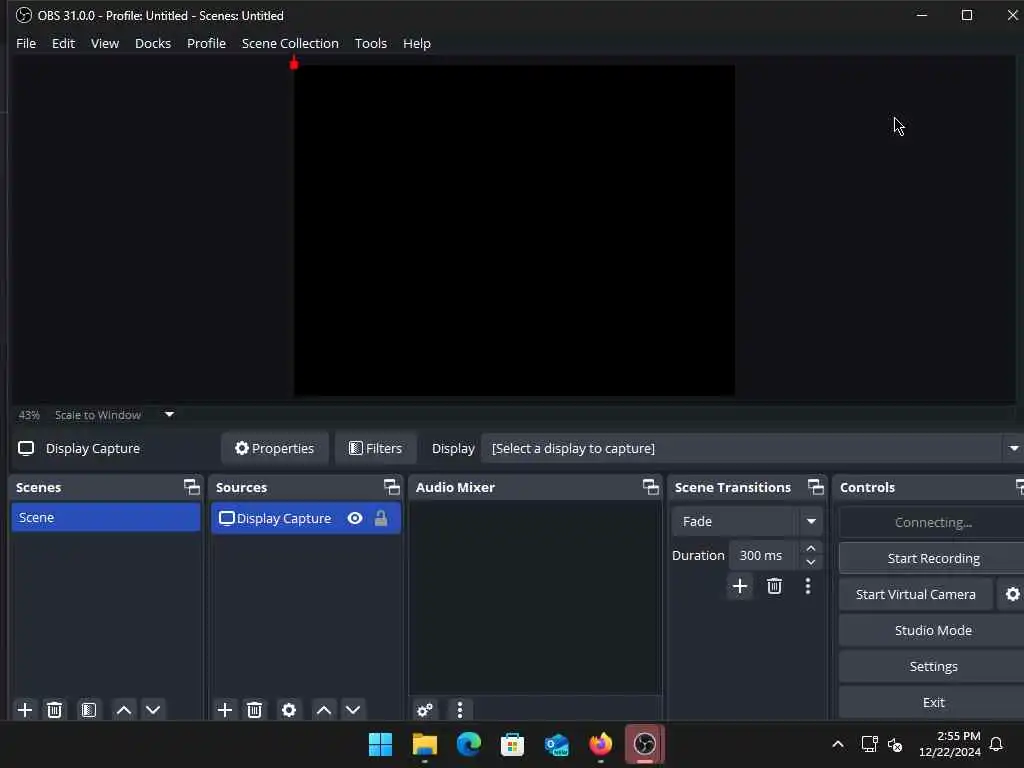Move scene up arrow in Scenes dock
The height and width of the screenshot is (768, 1024).
[x=124, y=710]
